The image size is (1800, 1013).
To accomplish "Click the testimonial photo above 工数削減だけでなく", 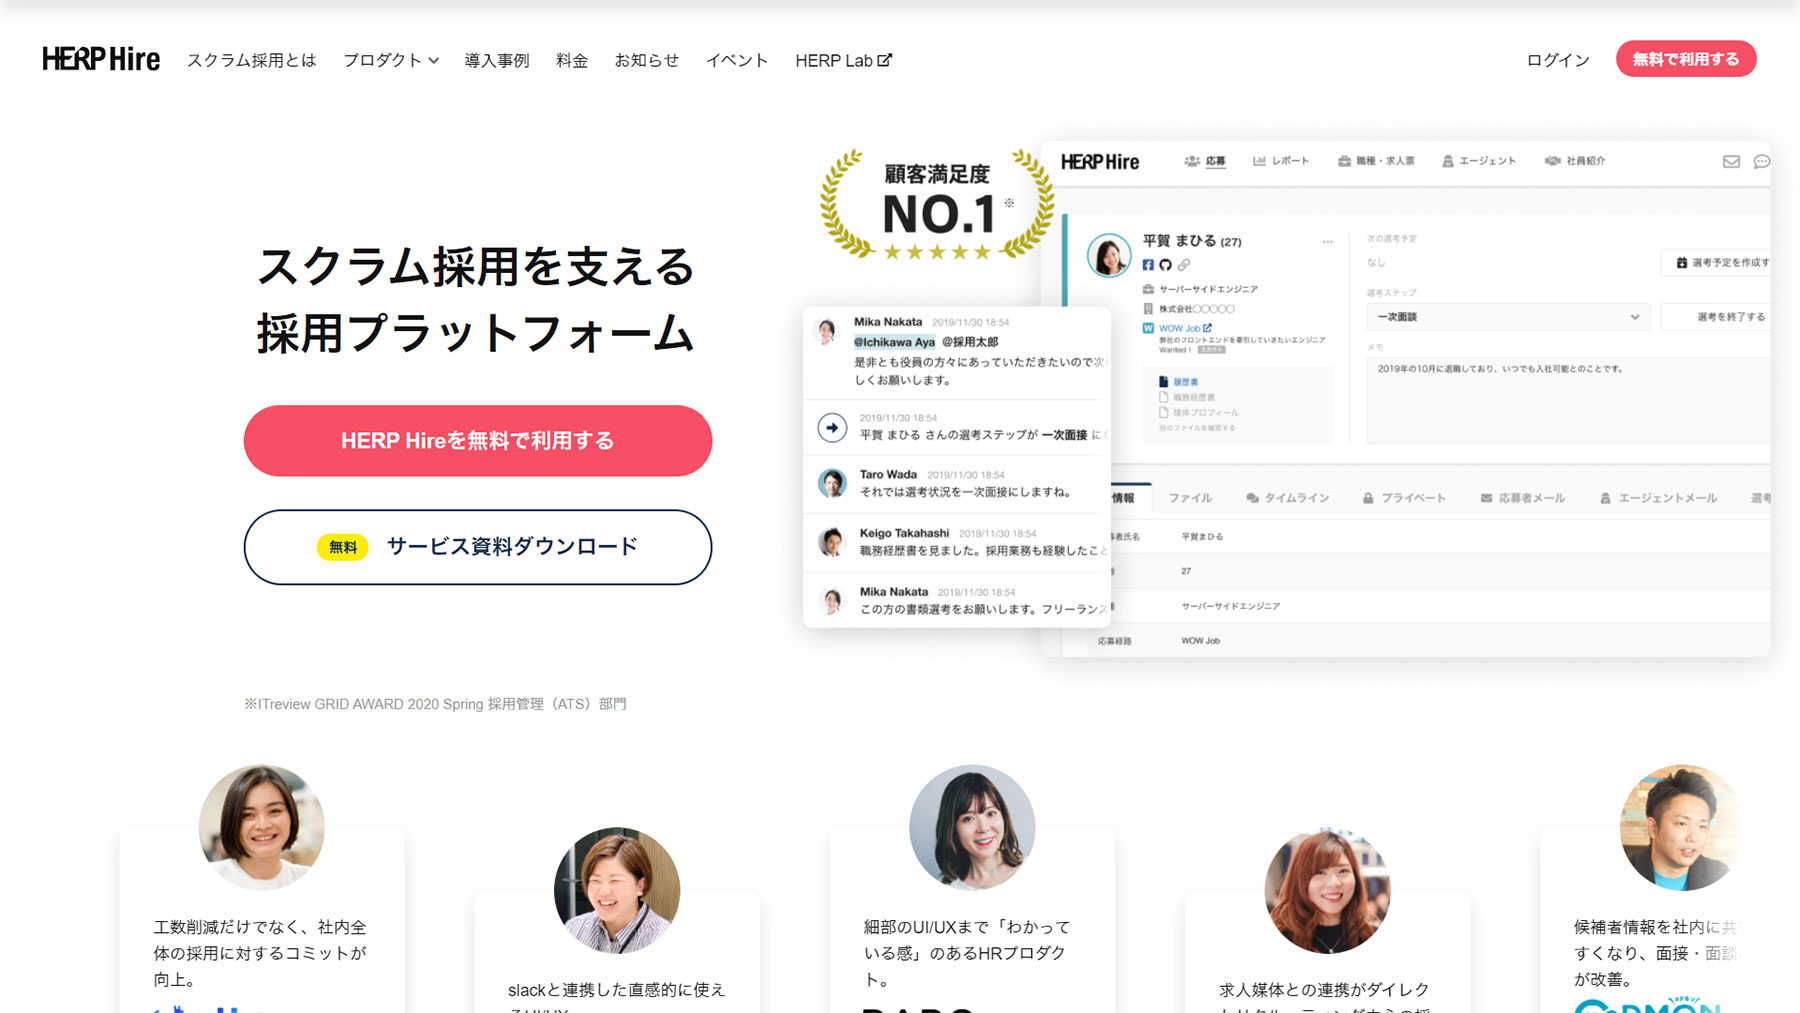I will (262, 828).
